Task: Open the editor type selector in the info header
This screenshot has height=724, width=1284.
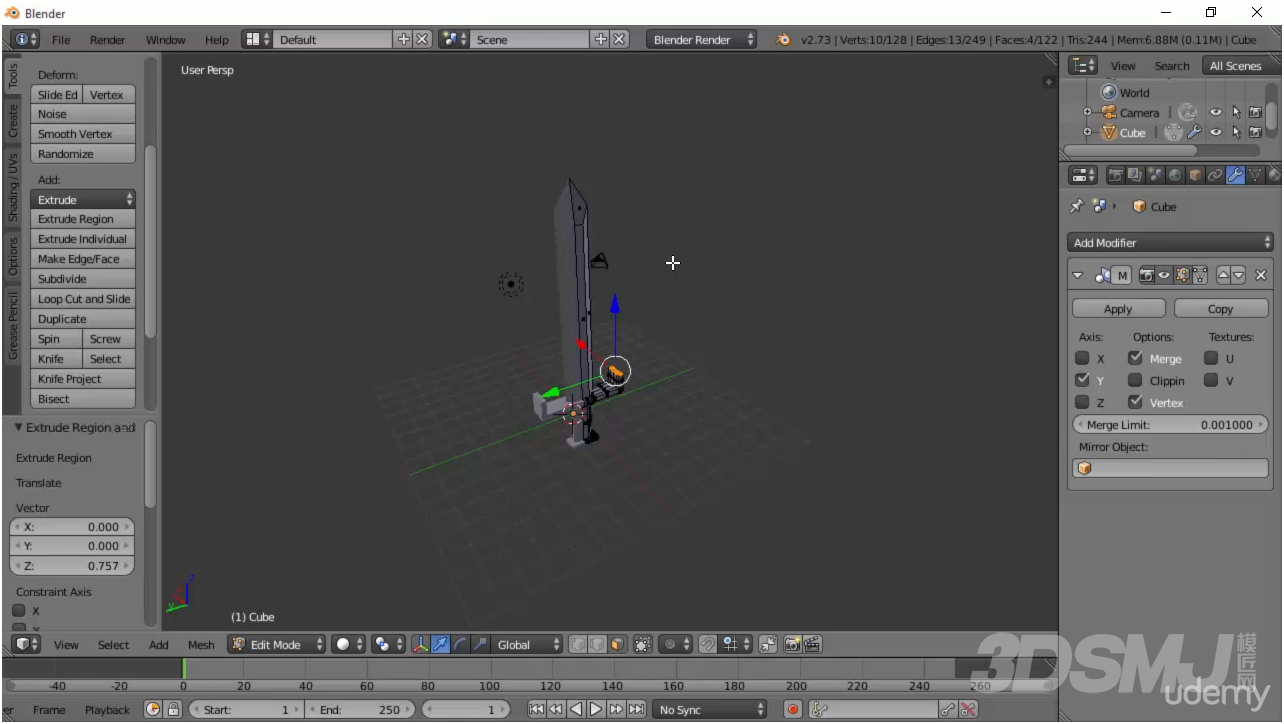Action: pyautogui.click(x=26, y=39)
